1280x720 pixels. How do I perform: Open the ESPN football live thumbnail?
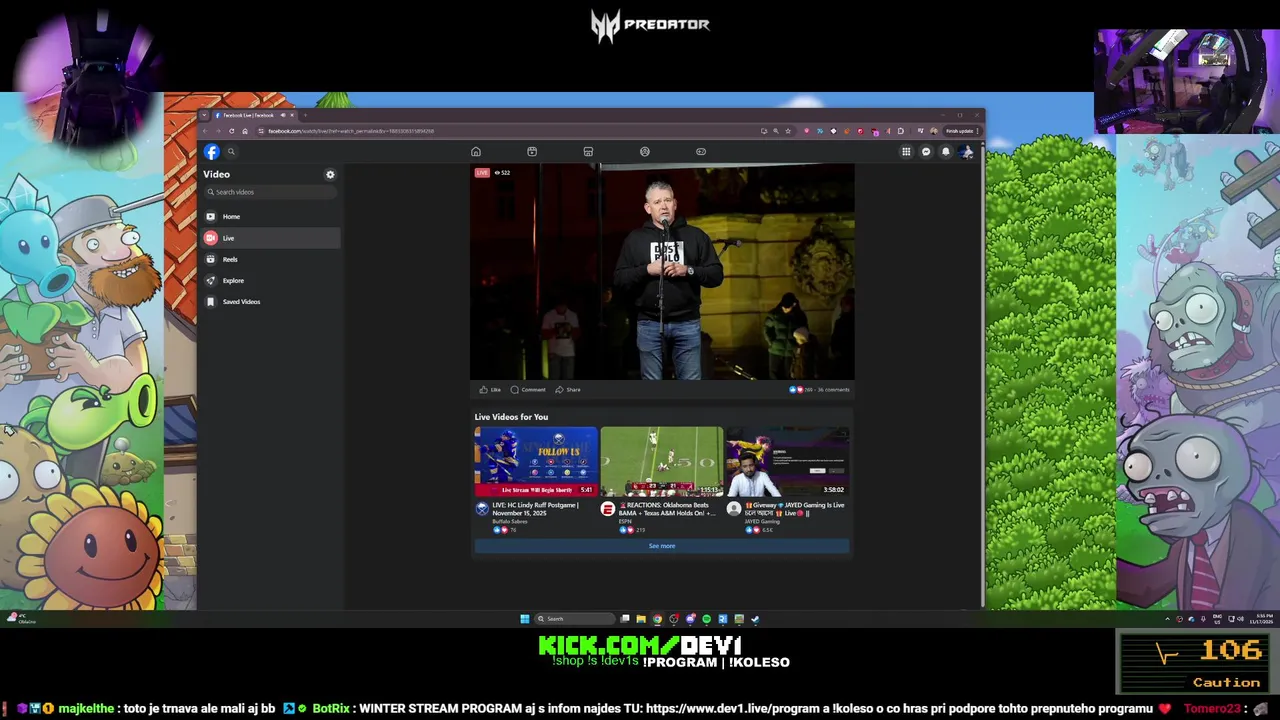click(x=661, y=461)
